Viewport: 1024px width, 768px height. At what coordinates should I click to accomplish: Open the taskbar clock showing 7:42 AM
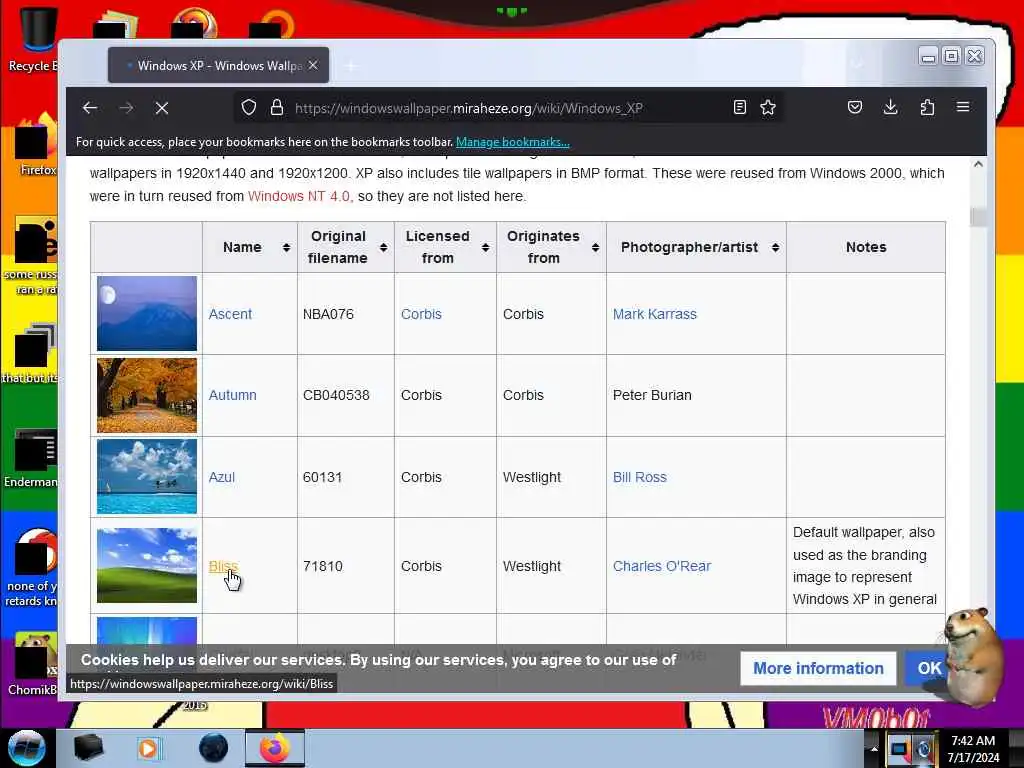coord(973,749)
